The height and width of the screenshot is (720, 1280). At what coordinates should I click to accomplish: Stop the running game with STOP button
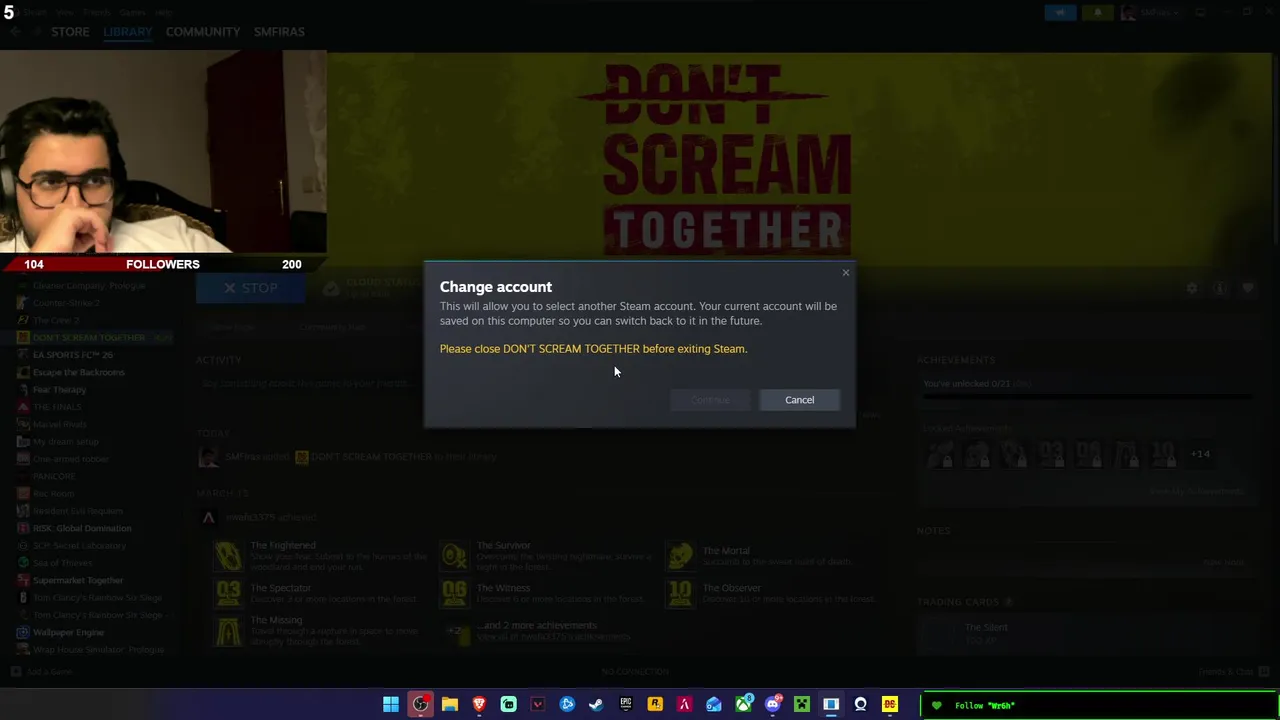(250, 288)
